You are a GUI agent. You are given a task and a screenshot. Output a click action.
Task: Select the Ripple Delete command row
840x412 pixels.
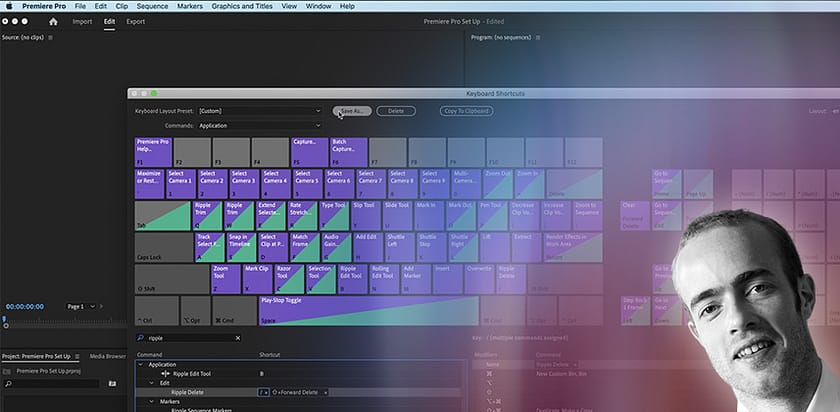(298, 392)
